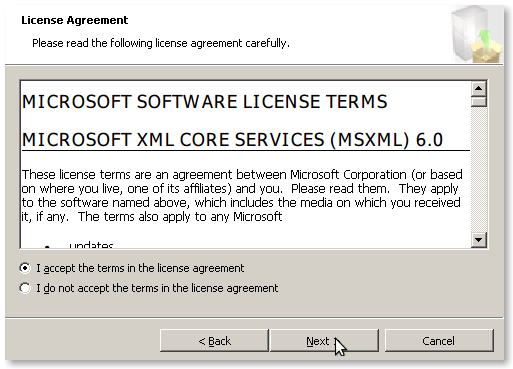Viewport: 513px width, 369px height.
Task: Click the words "Microsoft Corporation" in the license text
Action: coord(348,175)
